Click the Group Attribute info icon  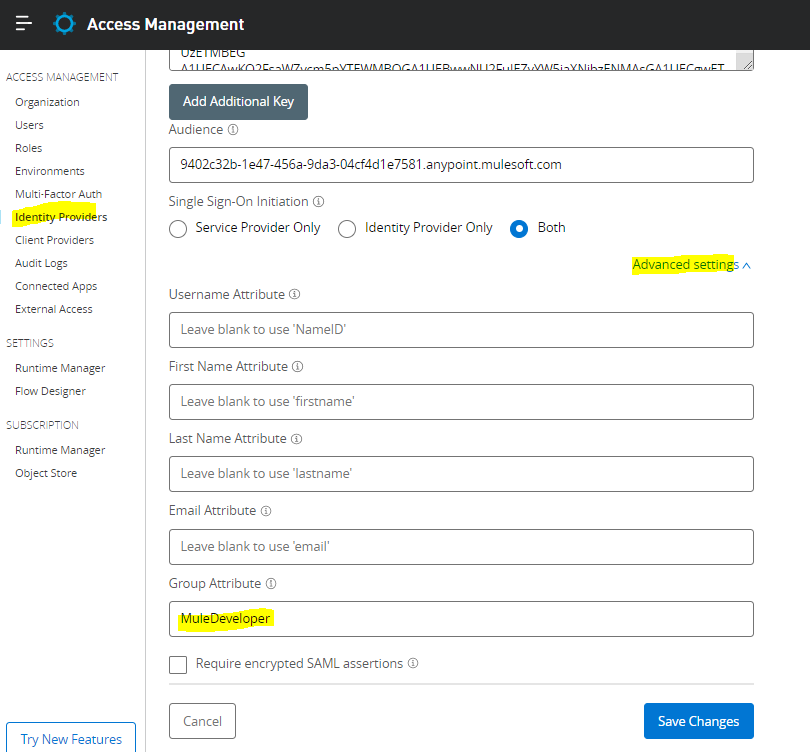pos(271,583)
